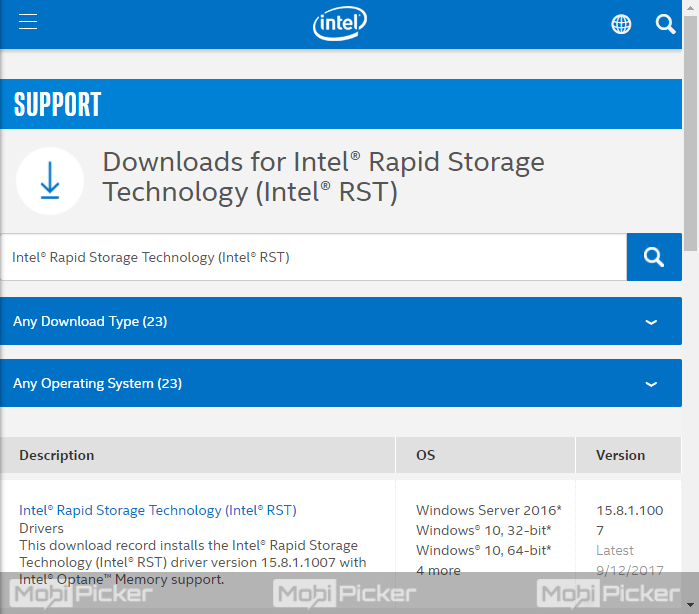
Task: Click the page scrollbar down arrow
Action: (x=691, y=605)
